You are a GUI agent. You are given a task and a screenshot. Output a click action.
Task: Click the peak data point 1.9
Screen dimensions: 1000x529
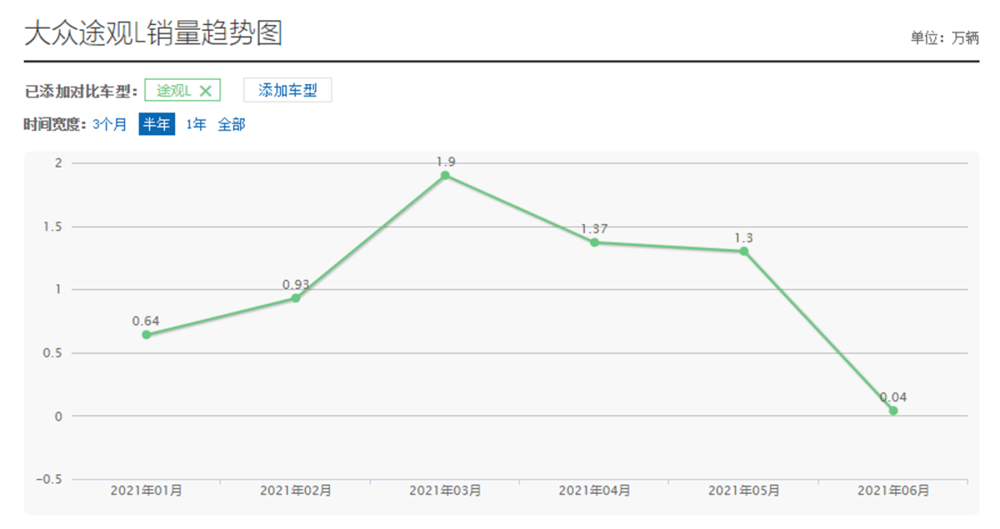click(x=445, y=175)
